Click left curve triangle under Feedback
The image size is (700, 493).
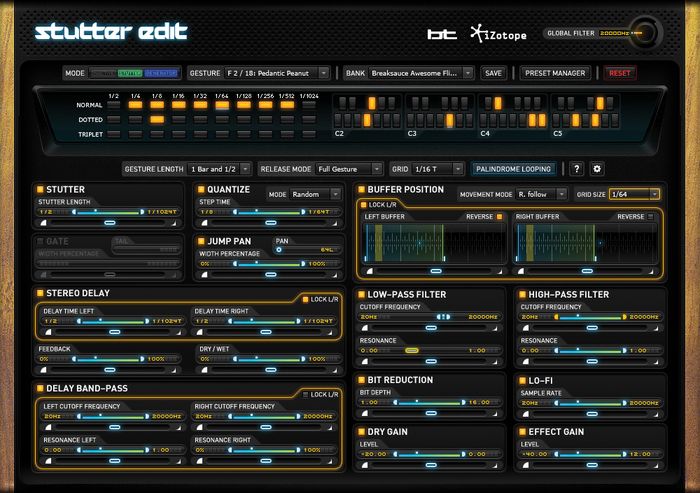[x=44, y=370]
